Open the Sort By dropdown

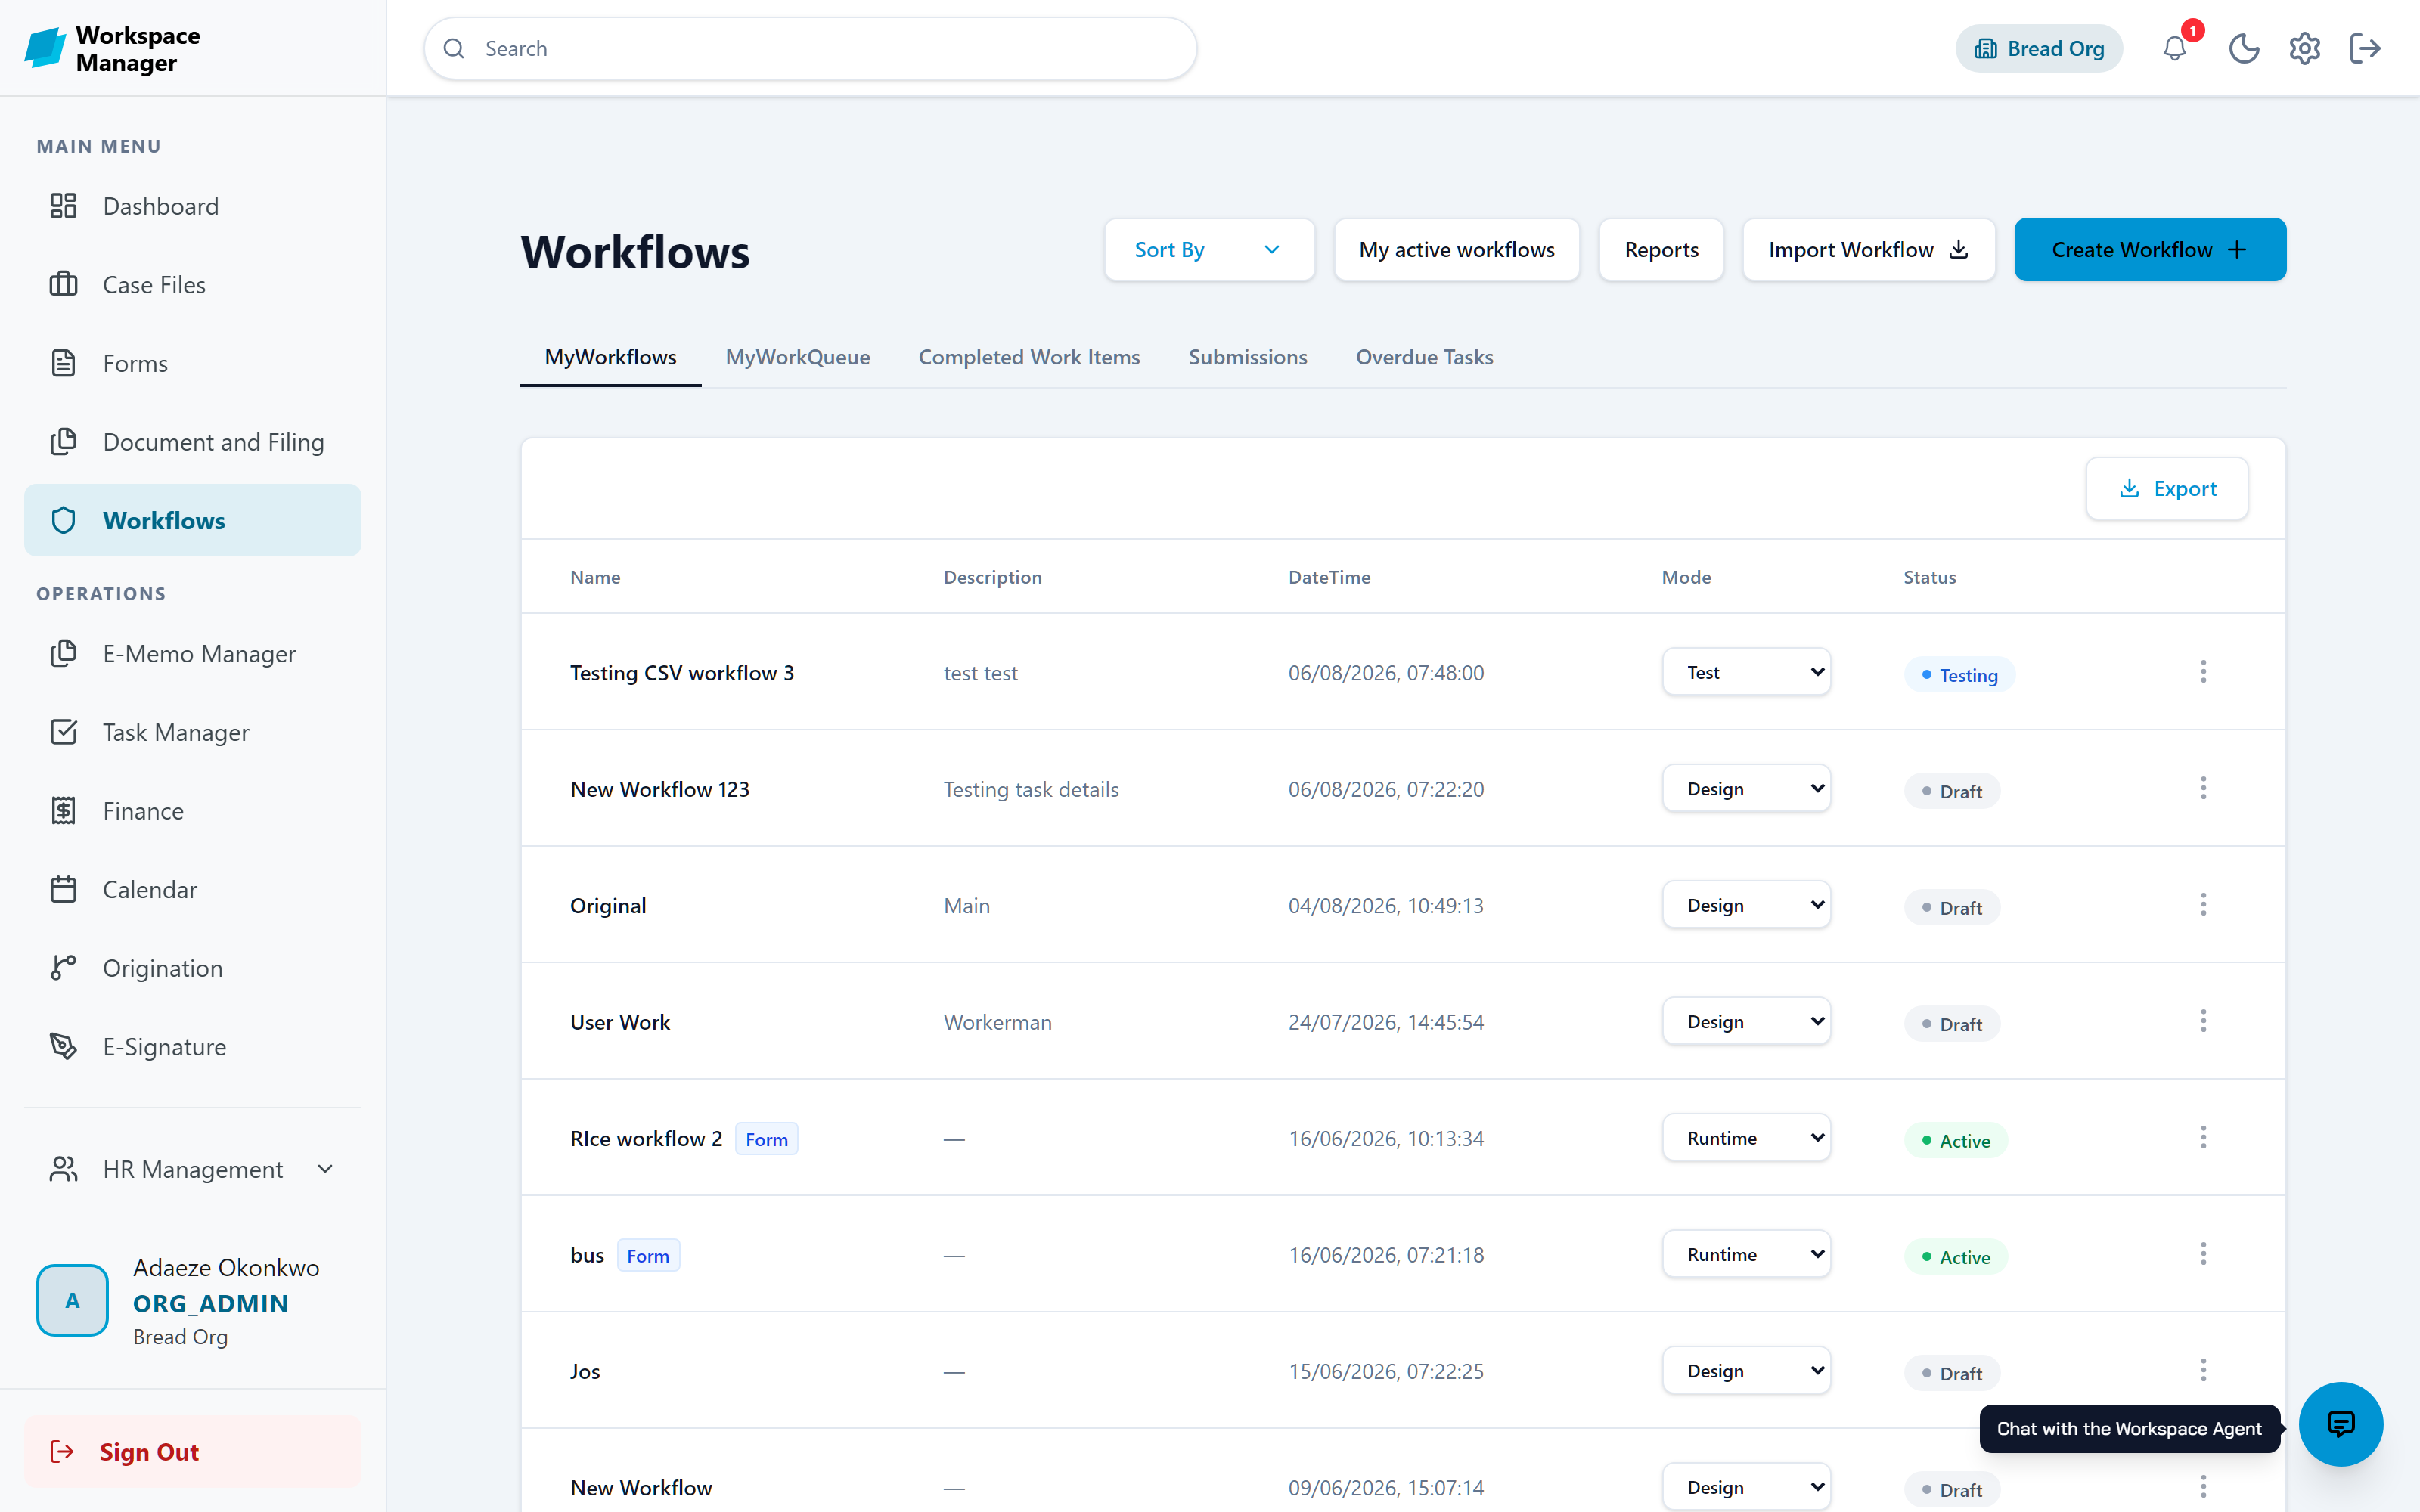[x=1209, y=250]
